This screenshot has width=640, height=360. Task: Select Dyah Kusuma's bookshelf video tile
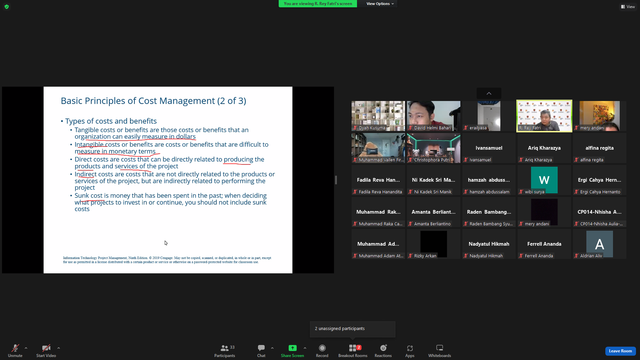click(378, 116)
